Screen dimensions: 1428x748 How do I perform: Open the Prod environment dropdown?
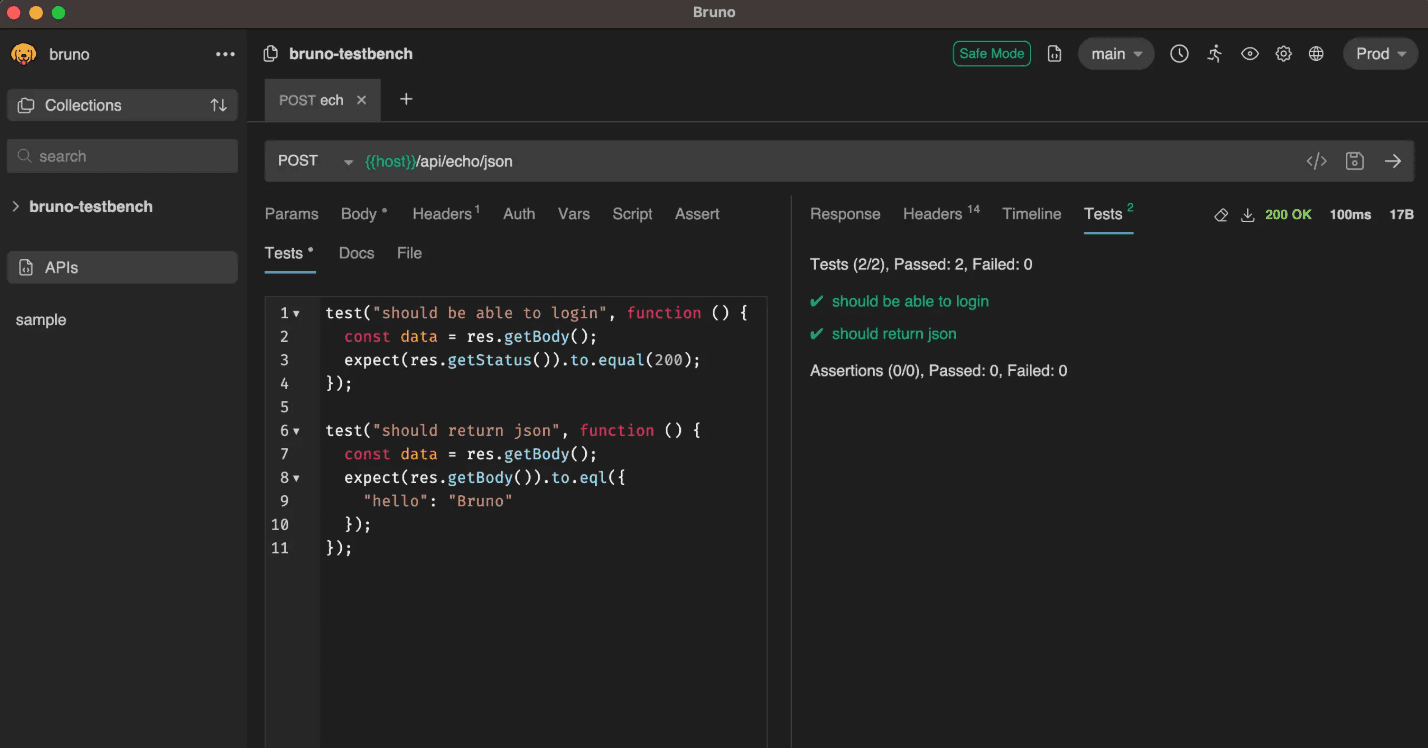[1380, 54]
